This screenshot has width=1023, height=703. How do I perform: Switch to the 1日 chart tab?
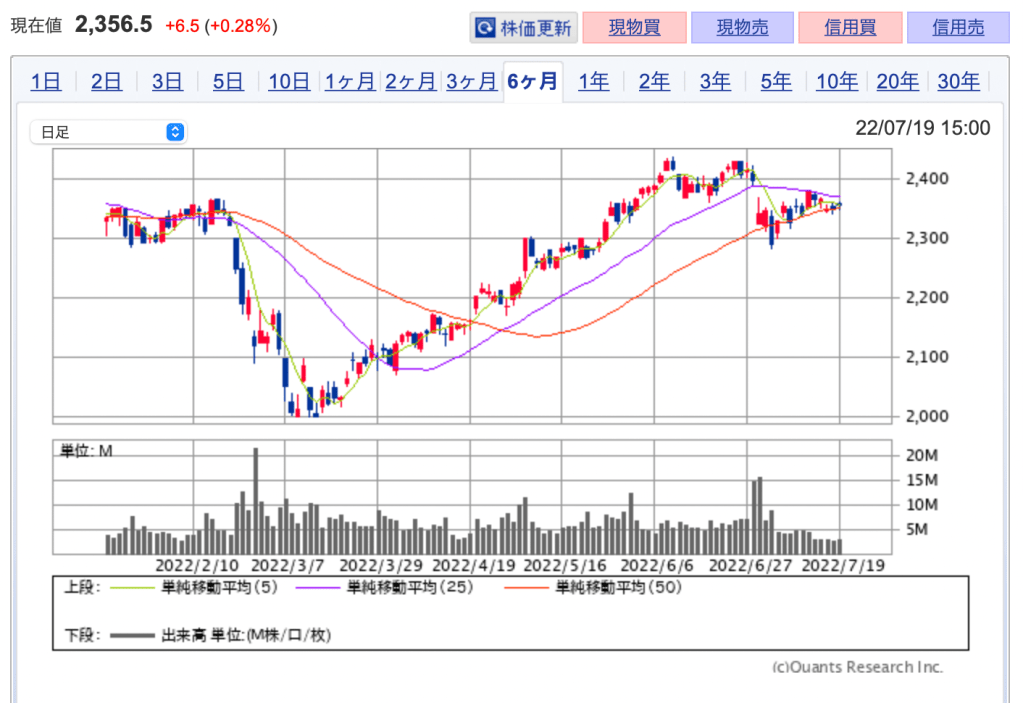pyautogui.click(x=46, y=82)
